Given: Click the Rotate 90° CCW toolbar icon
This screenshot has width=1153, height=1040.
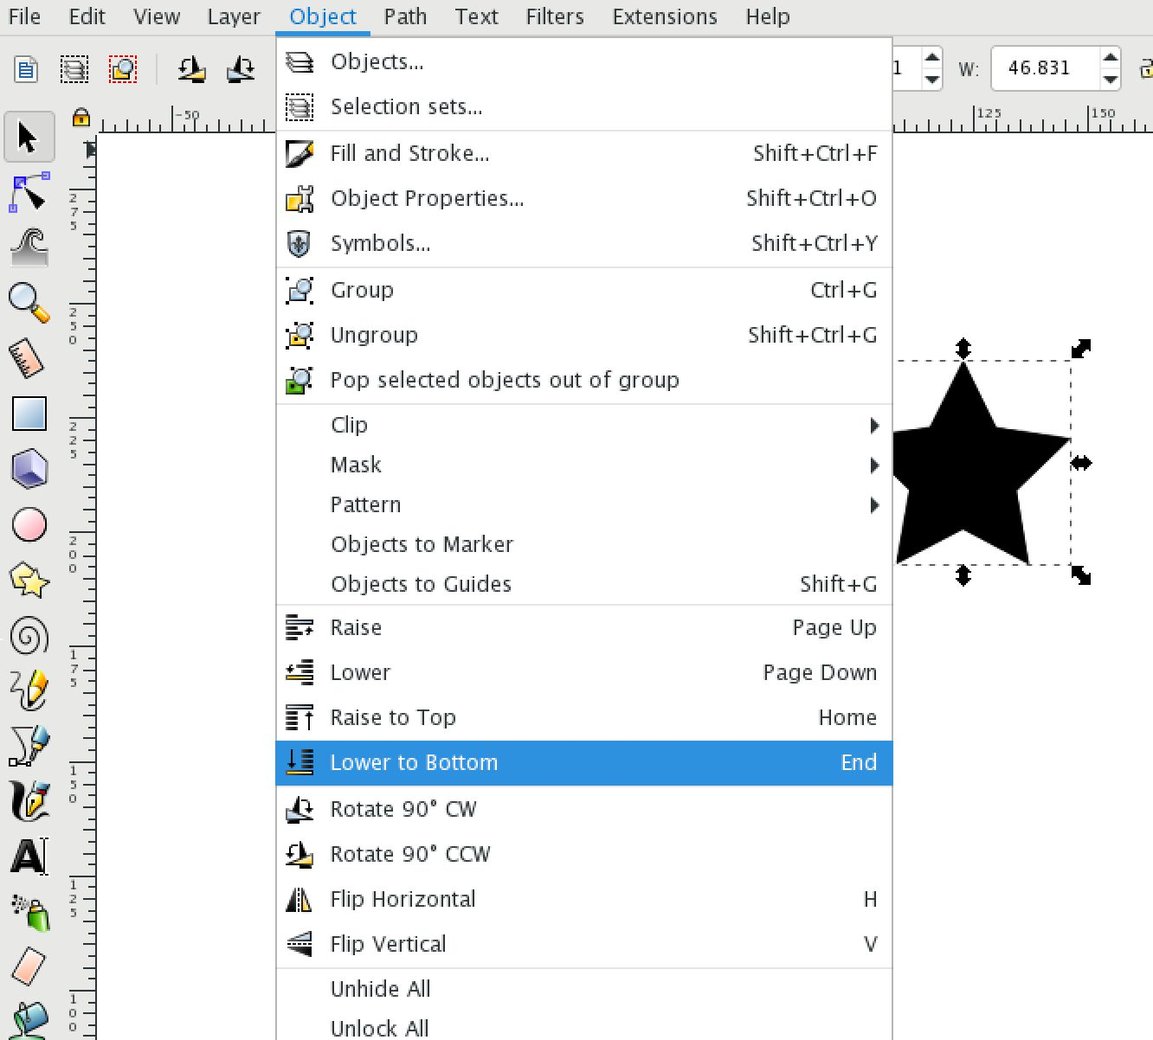Looking at the screenshot, I should (x=192, y=69).
